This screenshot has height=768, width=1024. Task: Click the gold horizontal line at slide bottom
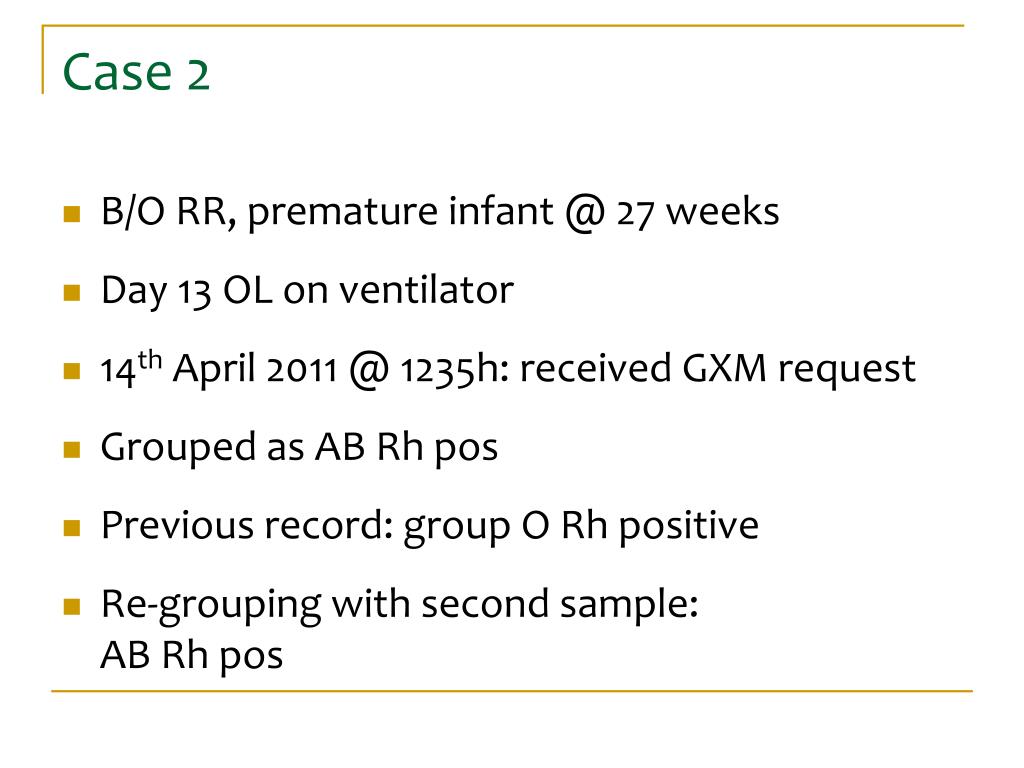point(512,690)
